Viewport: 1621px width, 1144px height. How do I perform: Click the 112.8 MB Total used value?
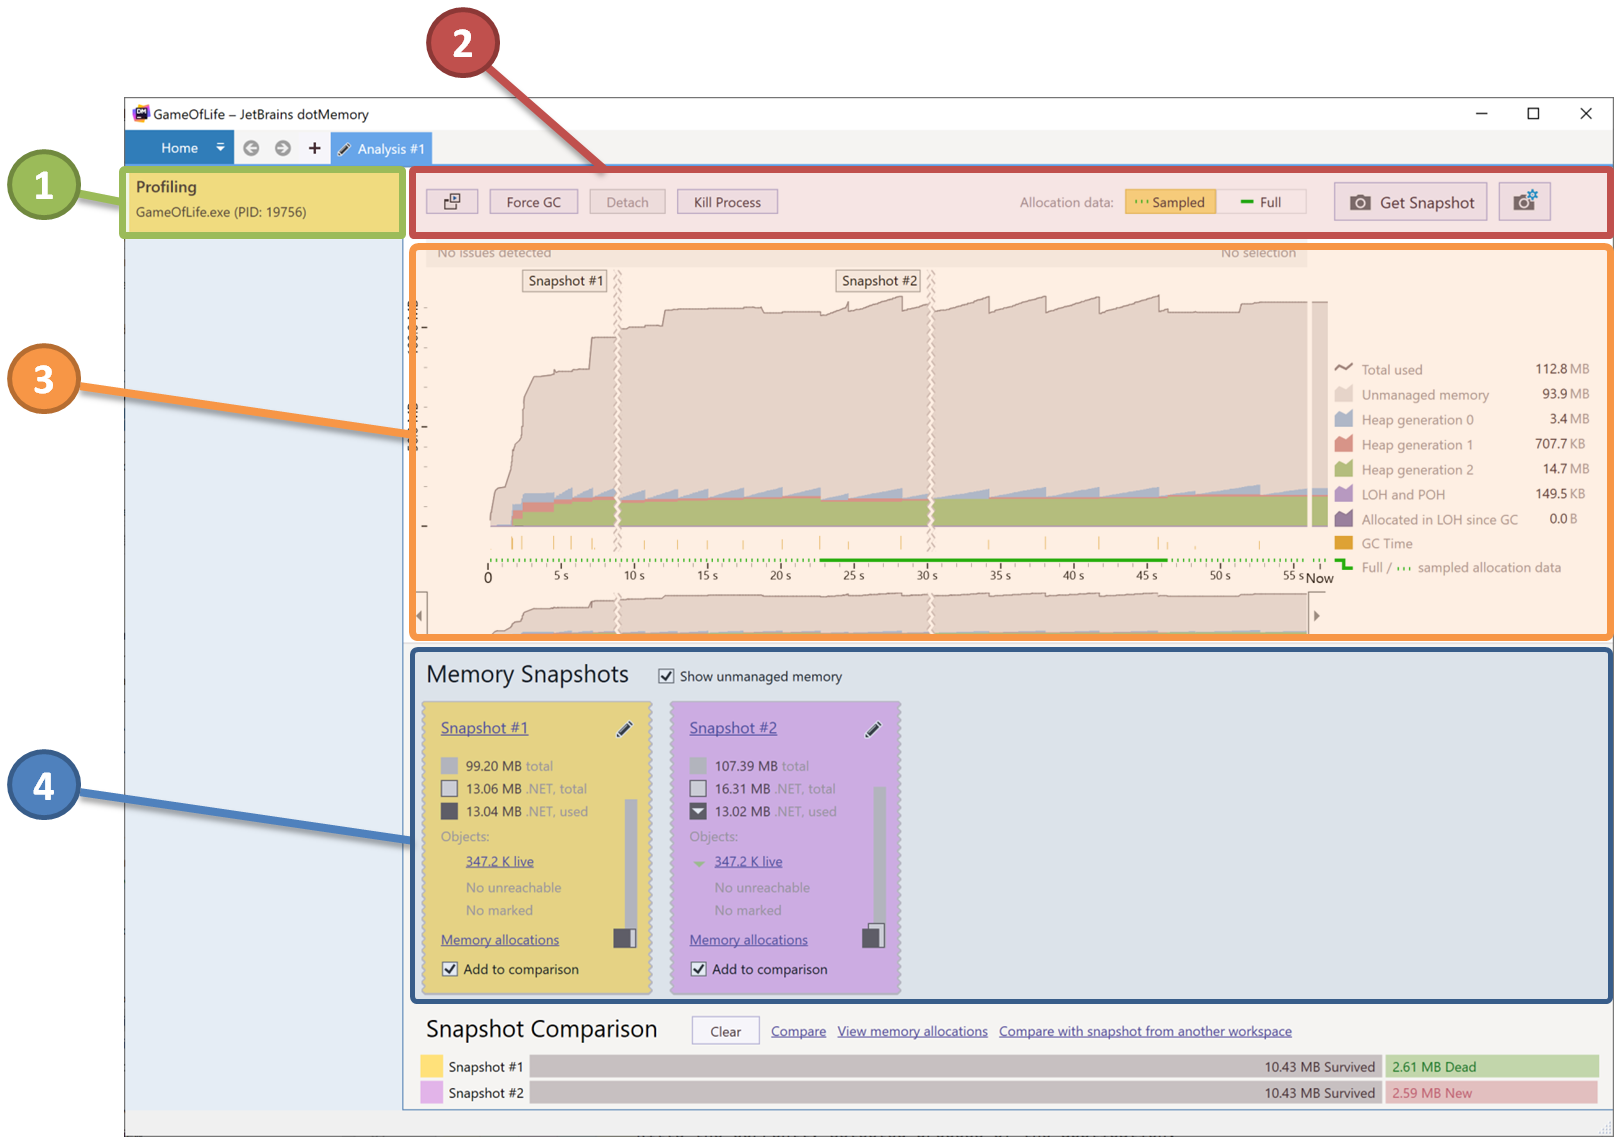point(1562,369)
